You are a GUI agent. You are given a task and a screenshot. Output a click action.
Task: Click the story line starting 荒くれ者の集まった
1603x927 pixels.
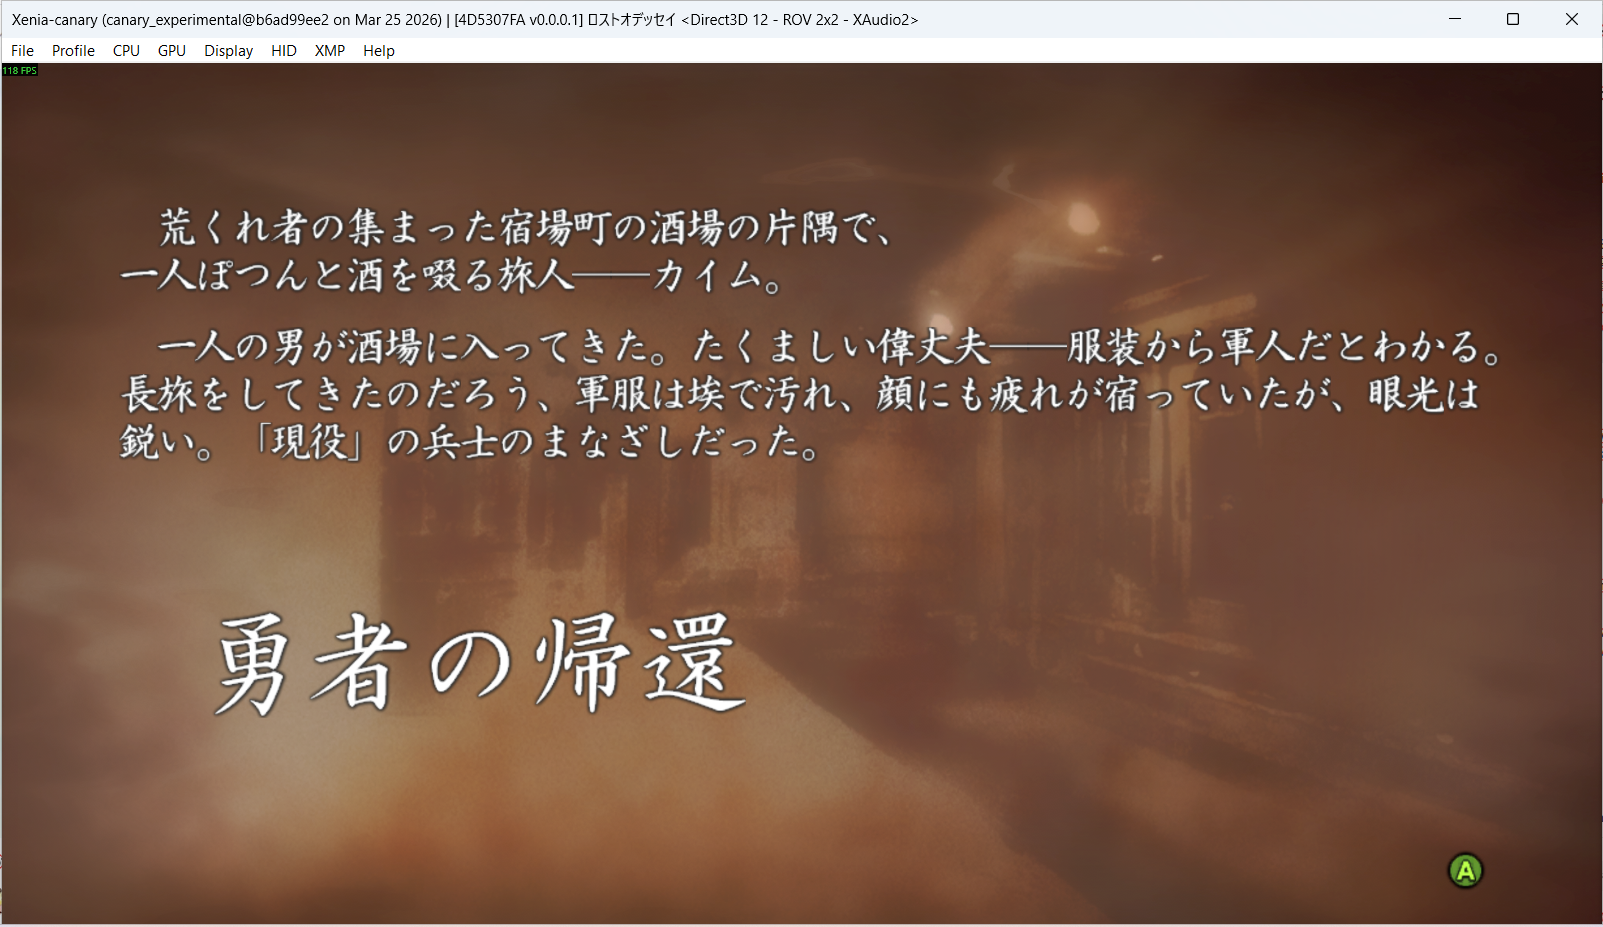click(x=526, y=228)
